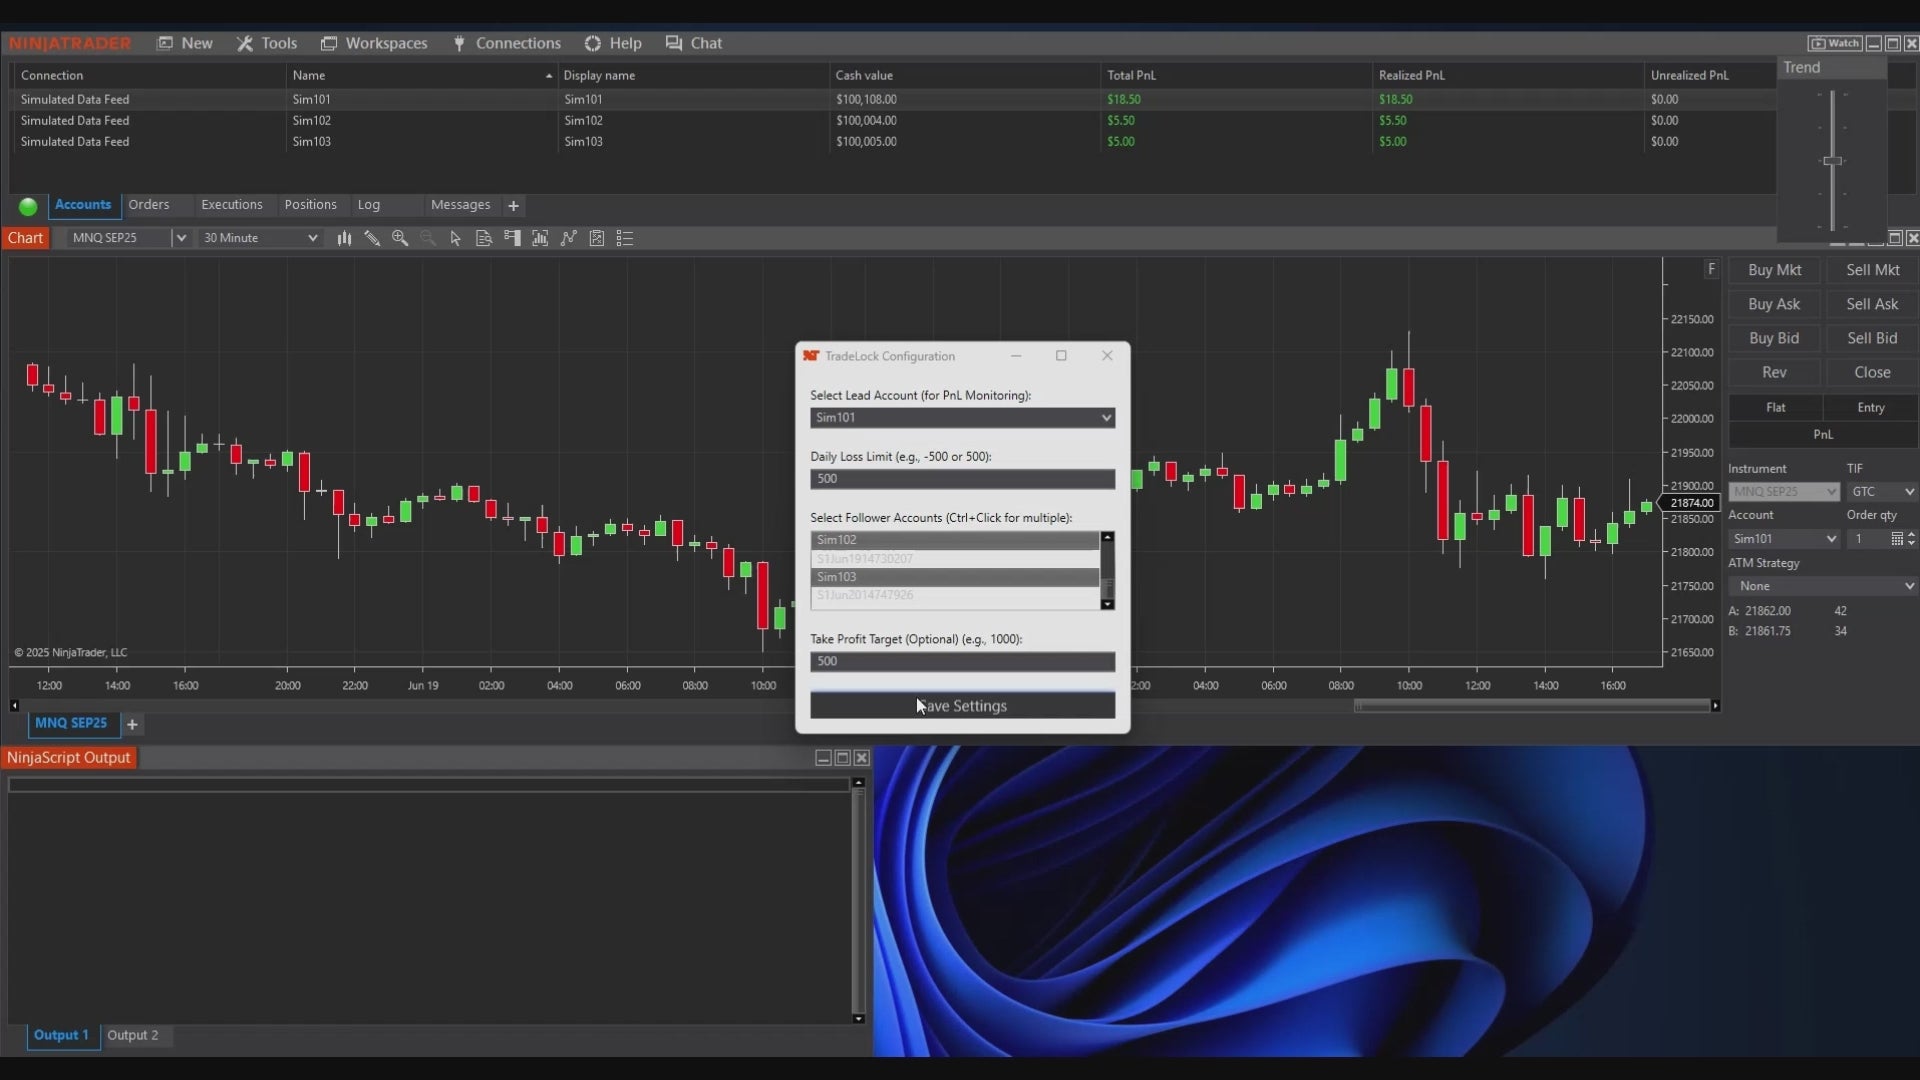The image size is (1920, 1080).
Task: Open the data box icon
Action: tap(484, 238)
